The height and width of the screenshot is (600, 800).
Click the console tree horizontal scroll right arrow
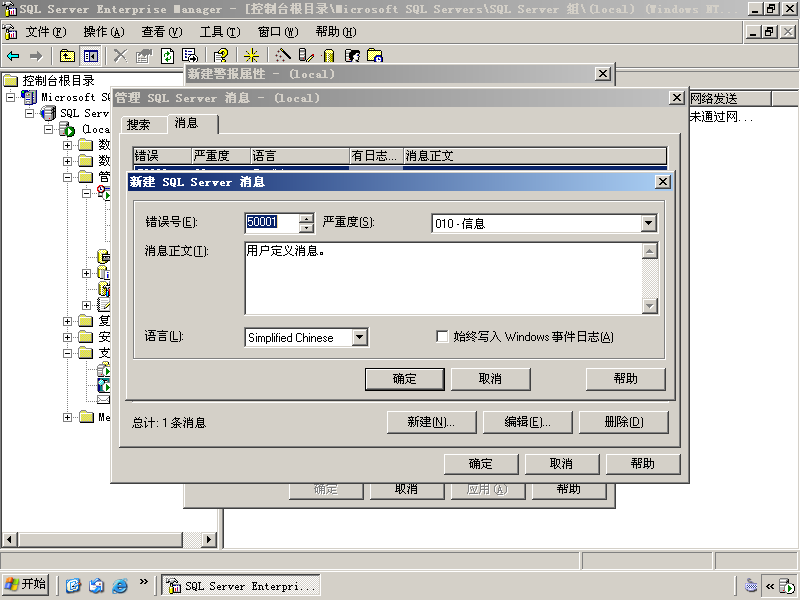click(x=209, y=539)
